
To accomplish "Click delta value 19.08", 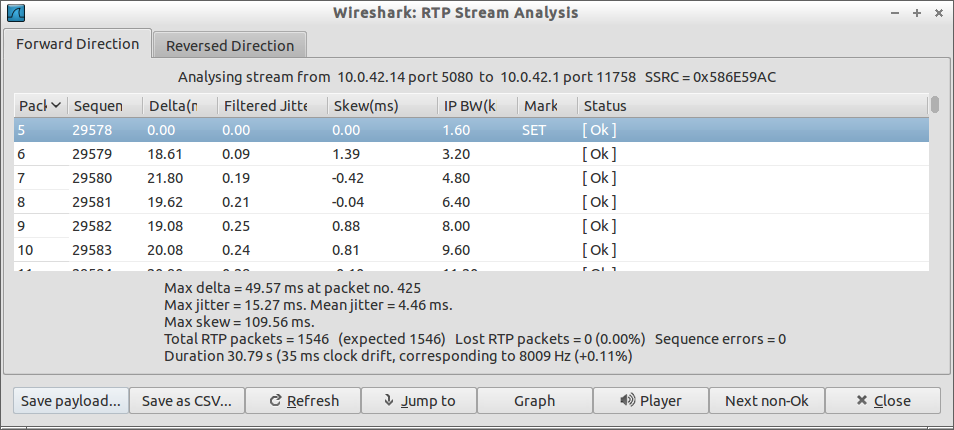I will [x=165, y=226].
